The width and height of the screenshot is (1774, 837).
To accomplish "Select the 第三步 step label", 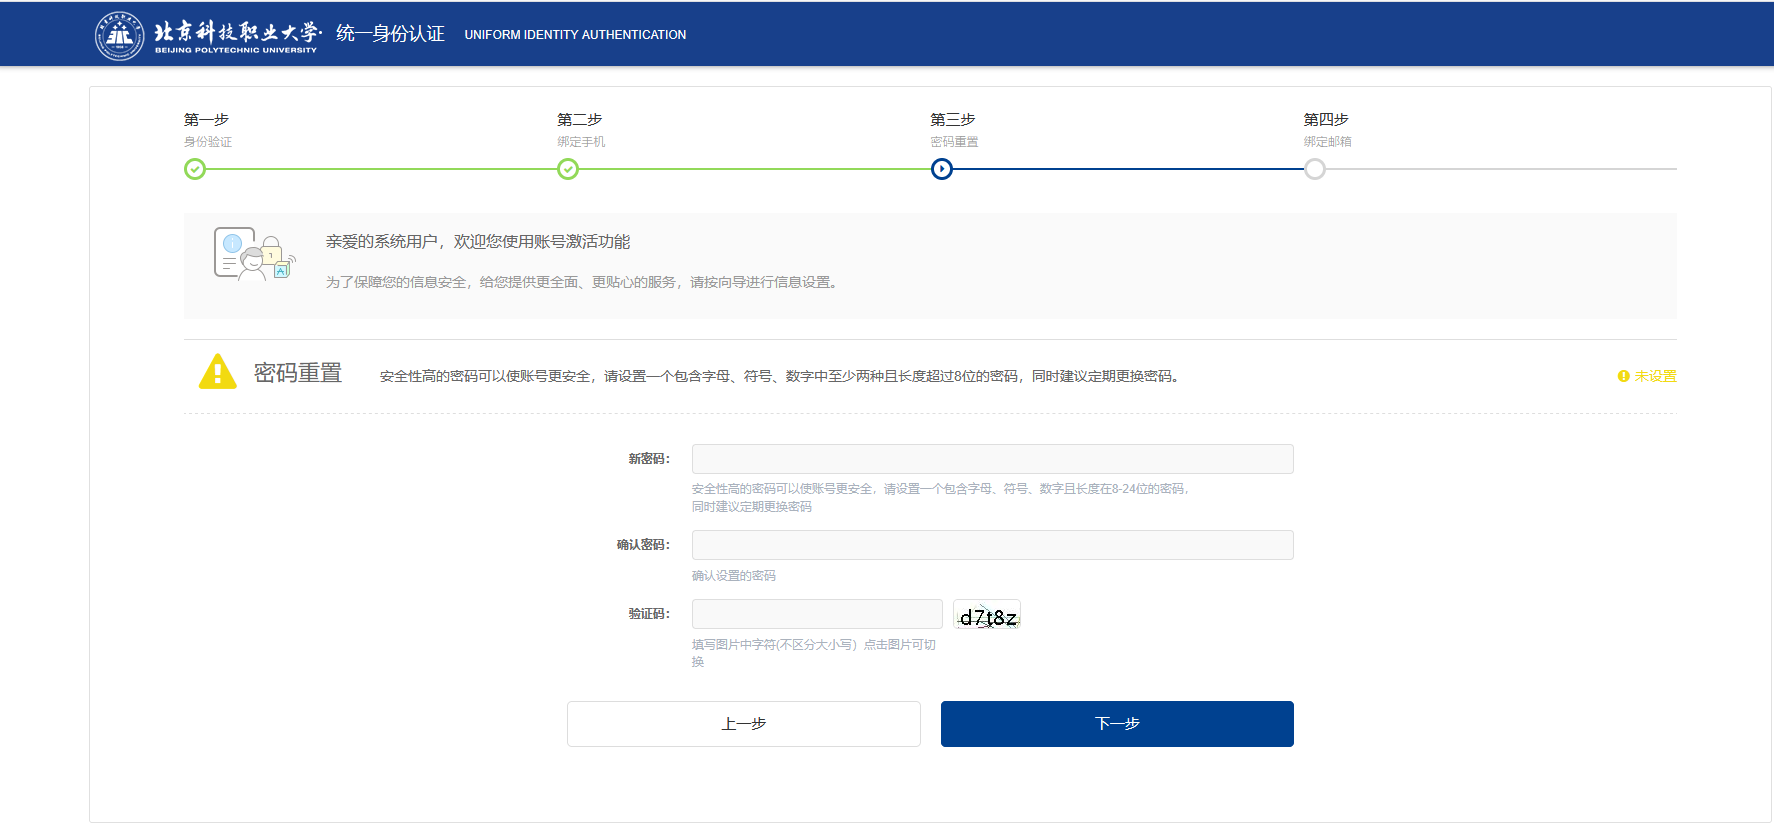I will [952, 119].
